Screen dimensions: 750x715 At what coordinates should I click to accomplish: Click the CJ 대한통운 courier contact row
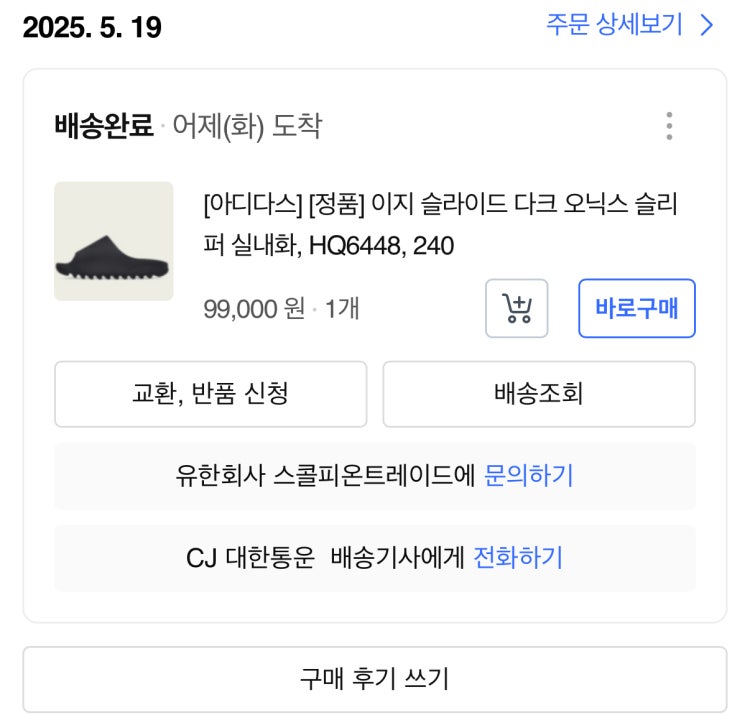375,558
